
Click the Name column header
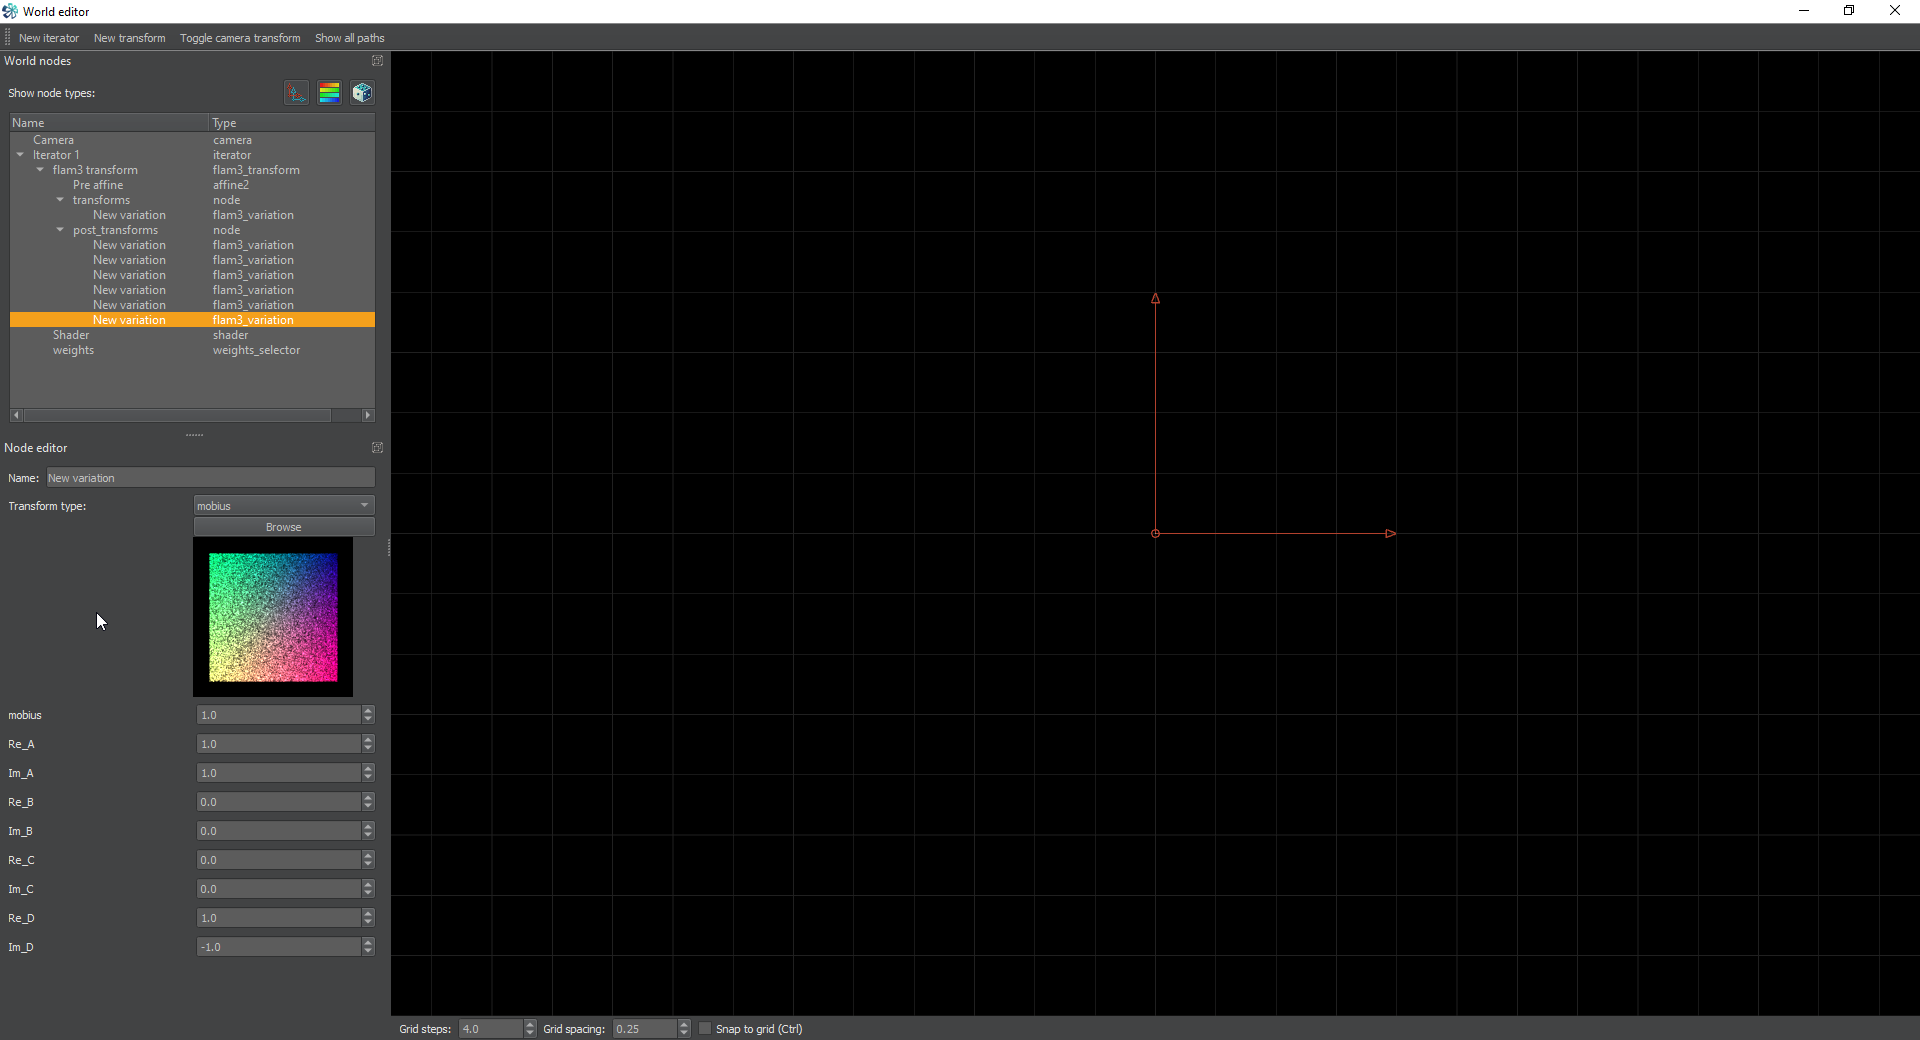109,123
